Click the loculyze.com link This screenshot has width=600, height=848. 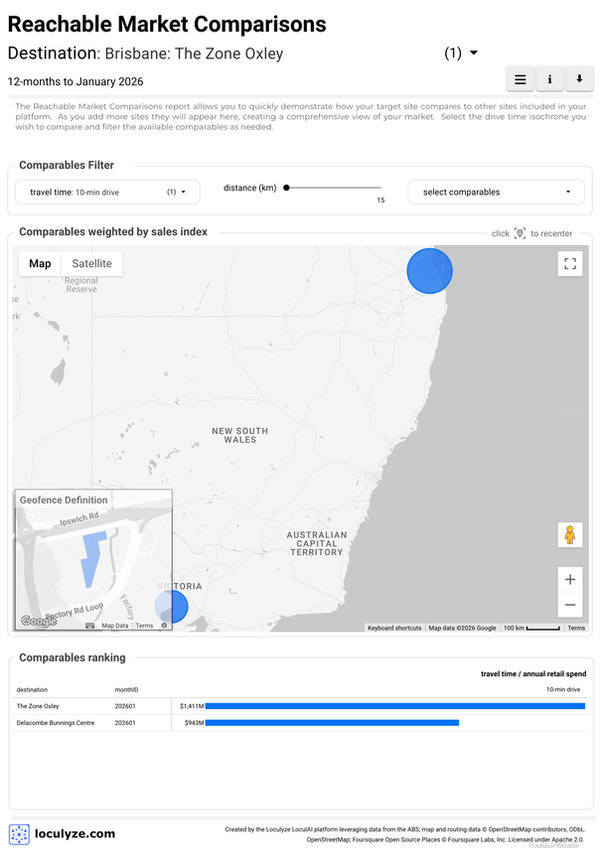[x=75, y=833]
